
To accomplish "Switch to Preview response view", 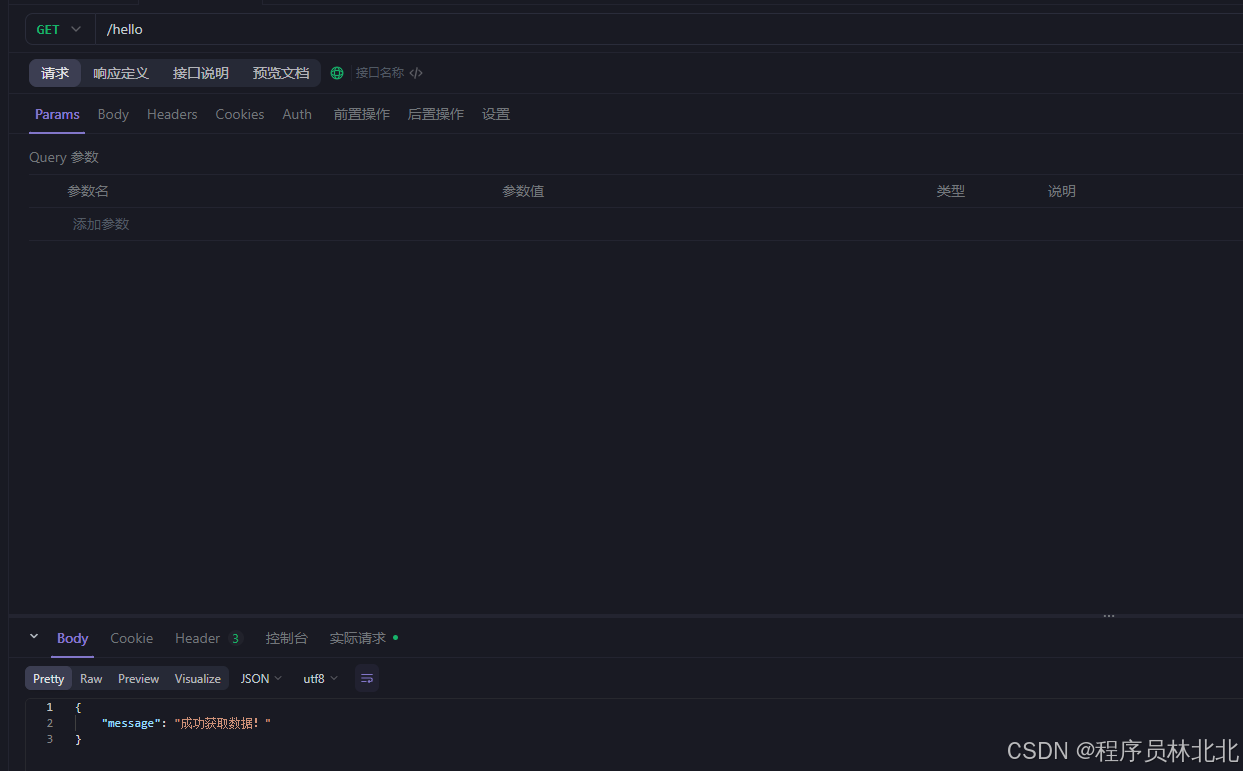I will pyautogui.click(x=139, y=679).
